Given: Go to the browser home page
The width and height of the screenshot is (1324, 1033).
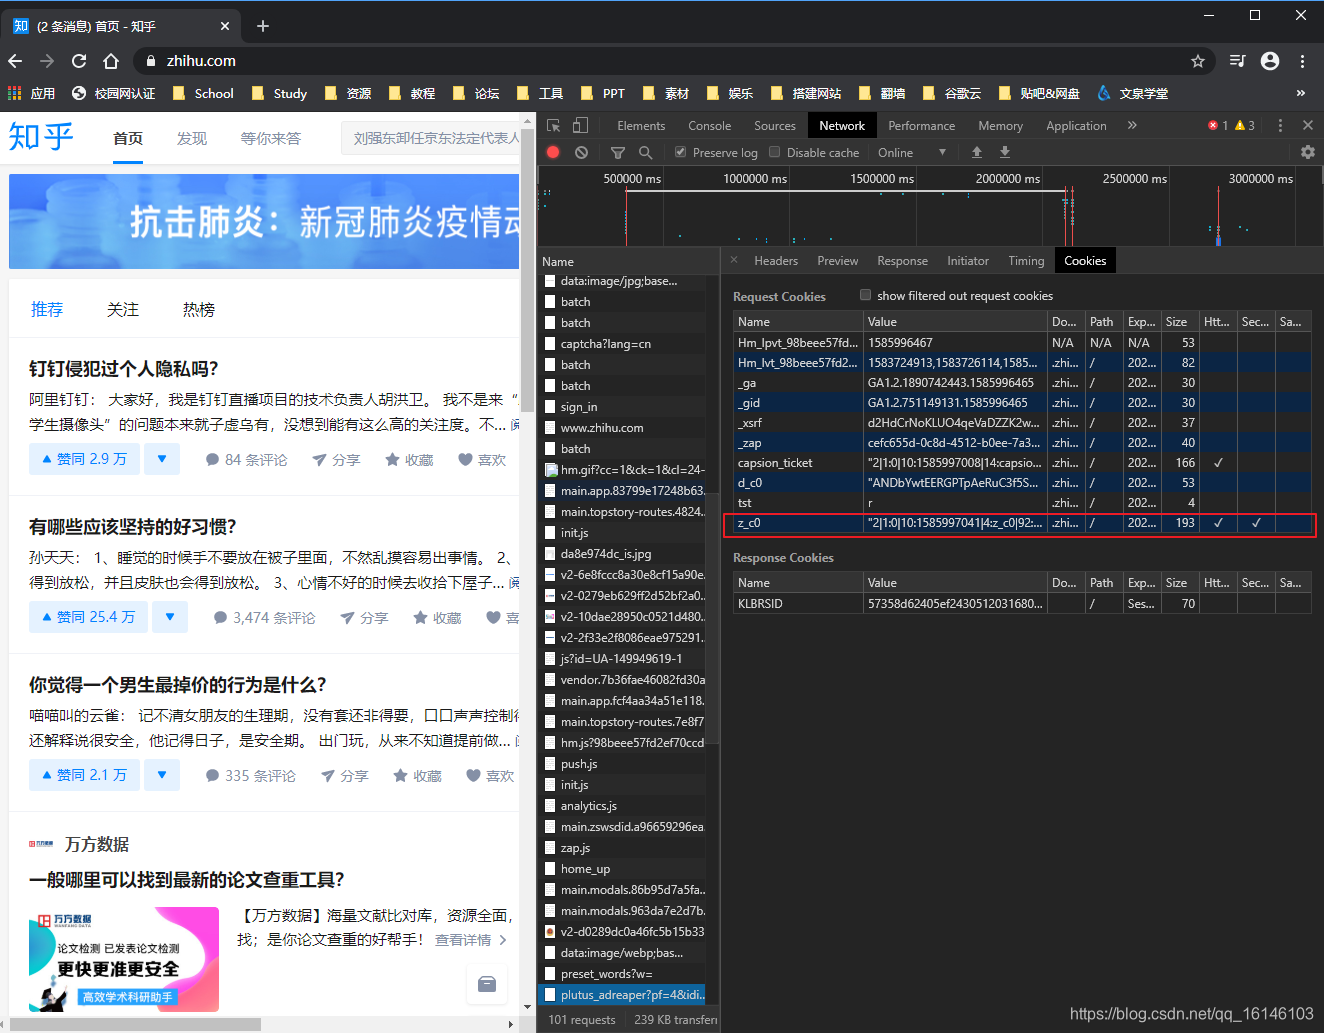Looking at the screenshot, I should [x=111, y=61].
